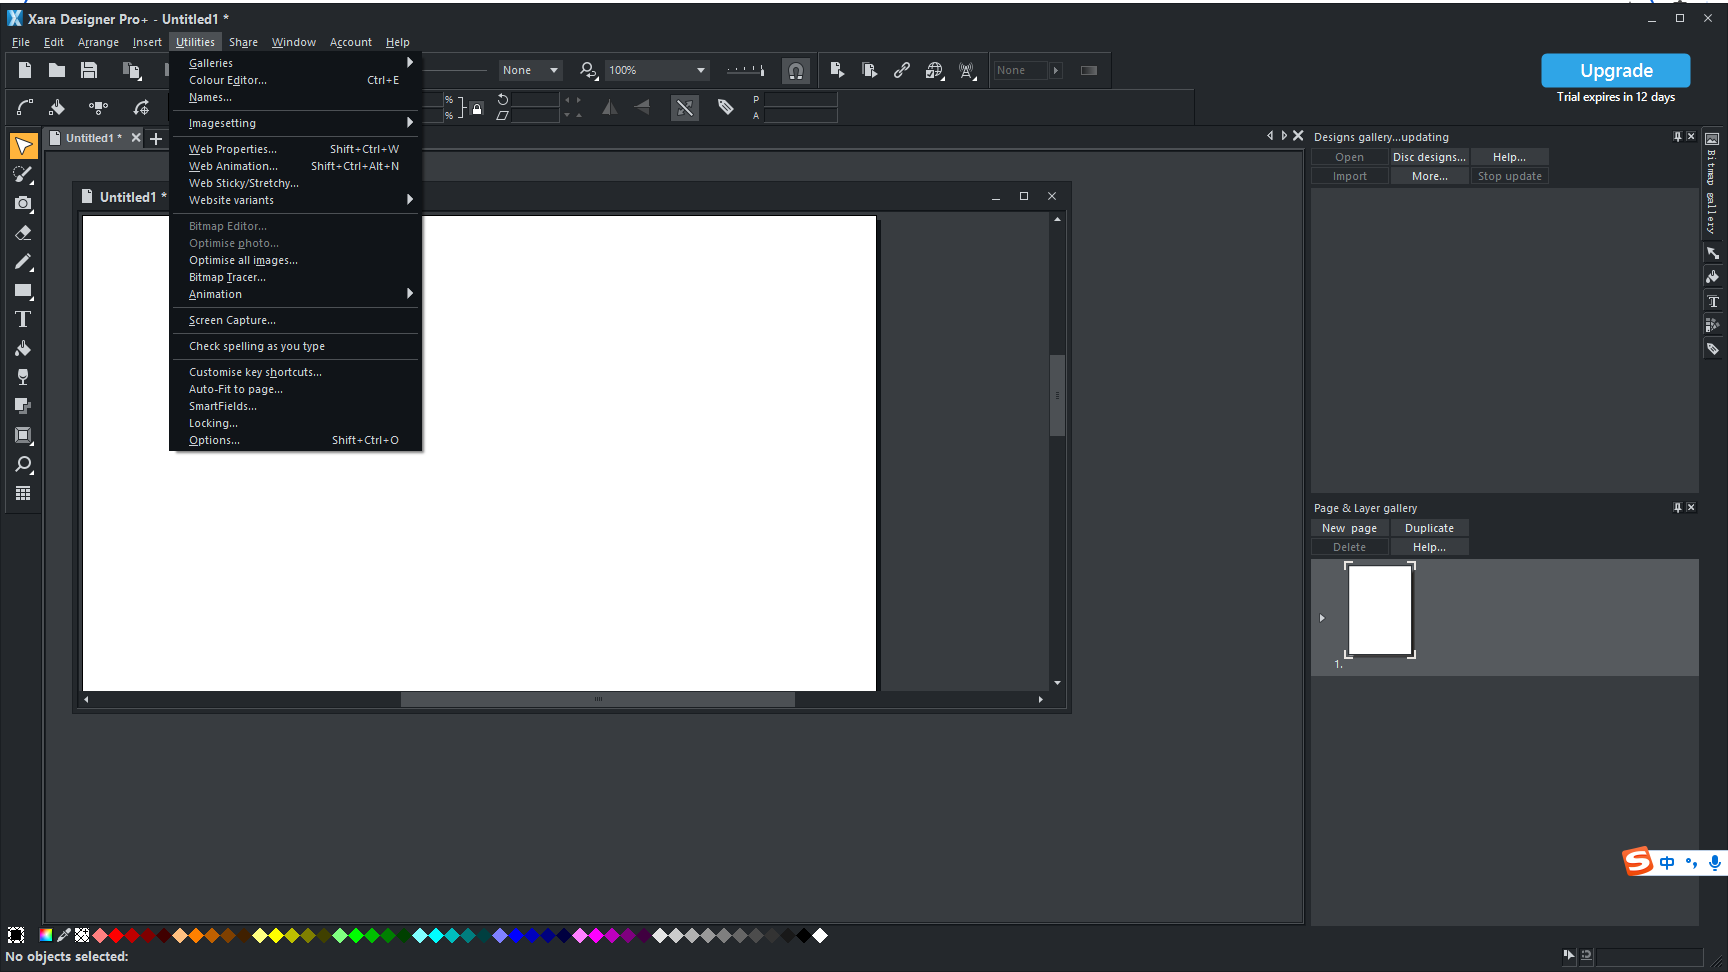Open the Arrange menu
Image resolution: width=1728 pixels, height=972 pixels.
click(x=98, y=42)
